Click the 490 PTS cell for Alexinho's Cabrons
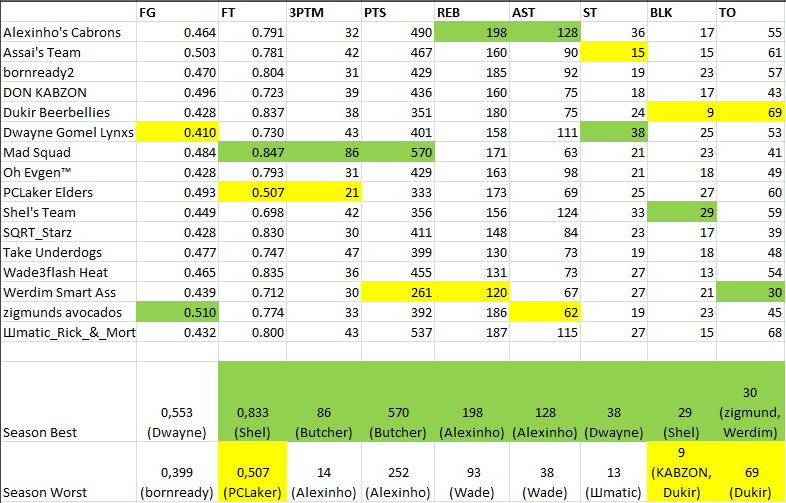The image size is (786, 503). click(x=398, y=32)
